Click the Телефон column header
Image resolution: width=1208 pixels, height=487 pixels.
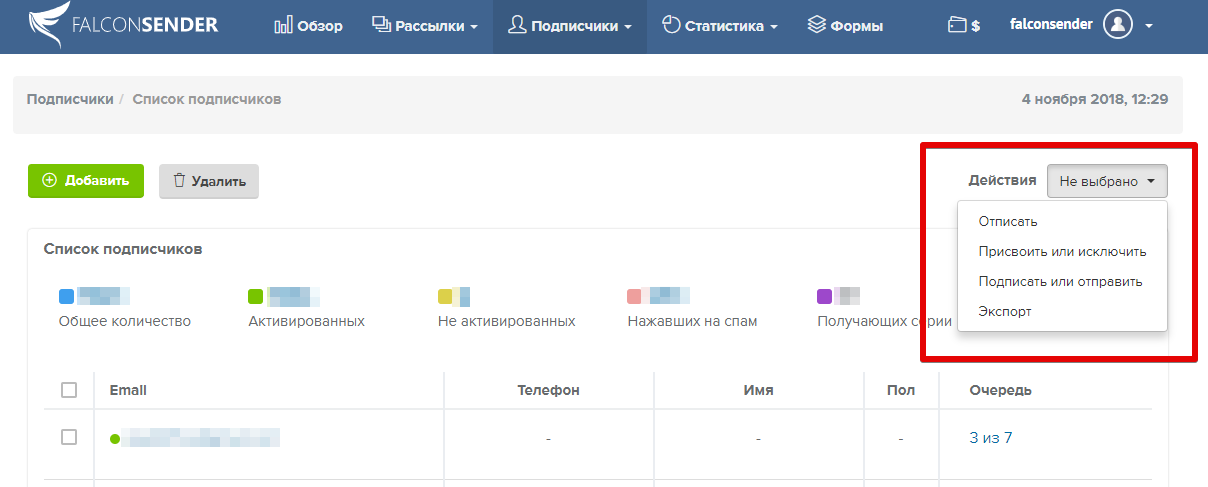pos(548,390)
